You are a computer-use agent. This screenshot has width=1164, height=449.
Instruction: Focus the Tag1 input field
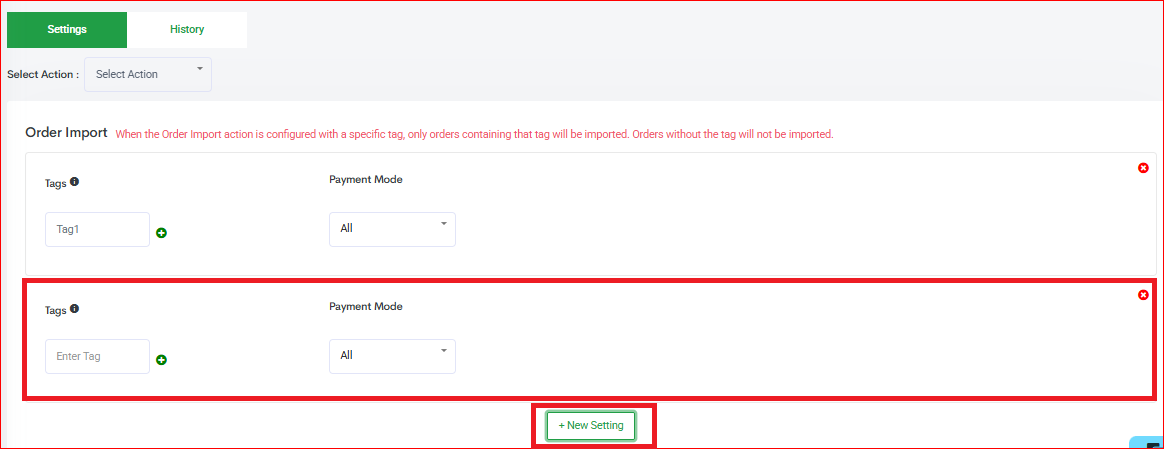click(97, 229)
